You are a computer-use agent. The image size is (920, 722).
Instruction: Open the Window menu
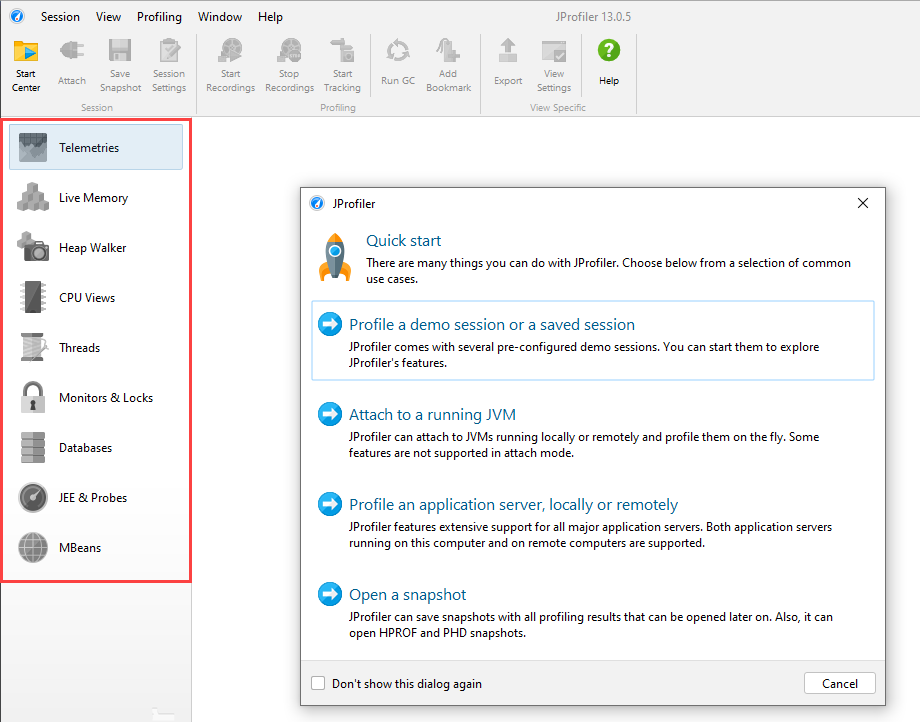point(220,17)
